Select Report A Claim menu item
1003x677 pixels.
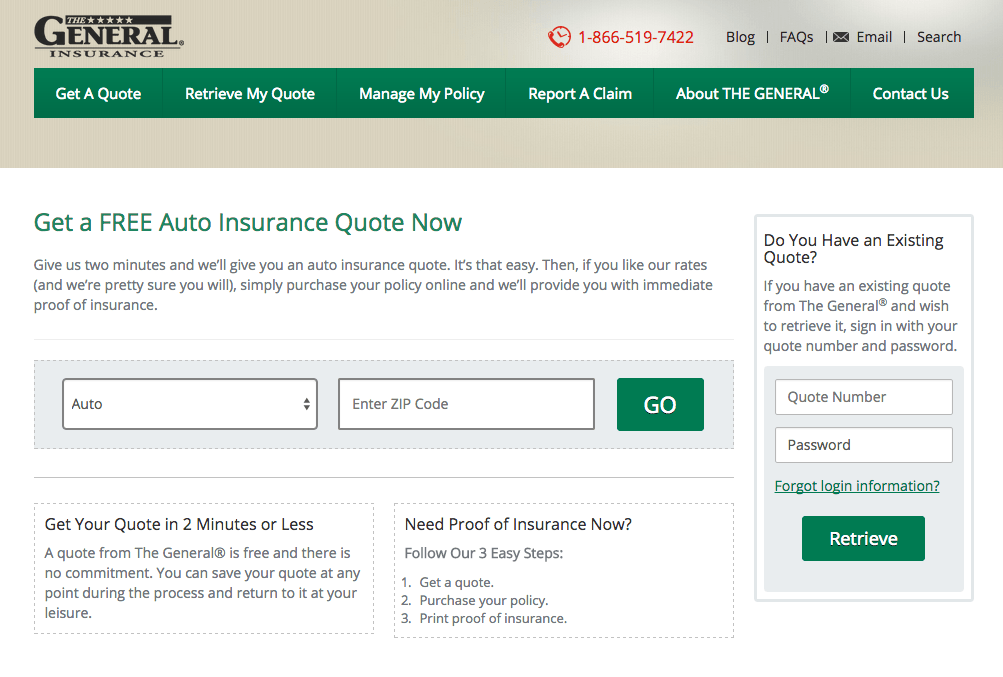(580, 93)
